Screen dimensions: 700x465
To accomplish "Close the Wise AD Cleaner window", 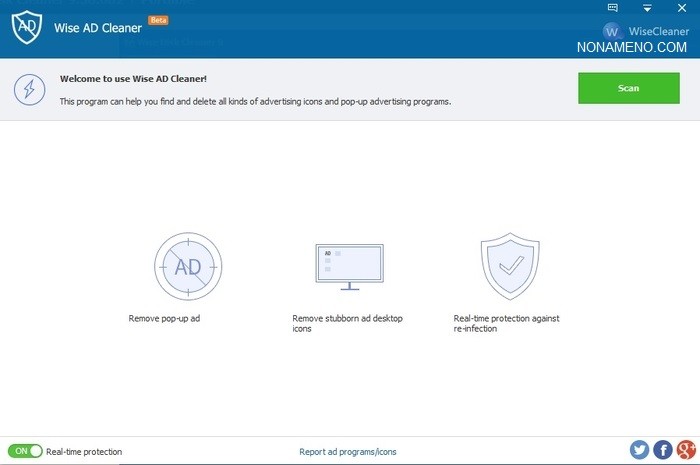I will (x=682, y=8).
